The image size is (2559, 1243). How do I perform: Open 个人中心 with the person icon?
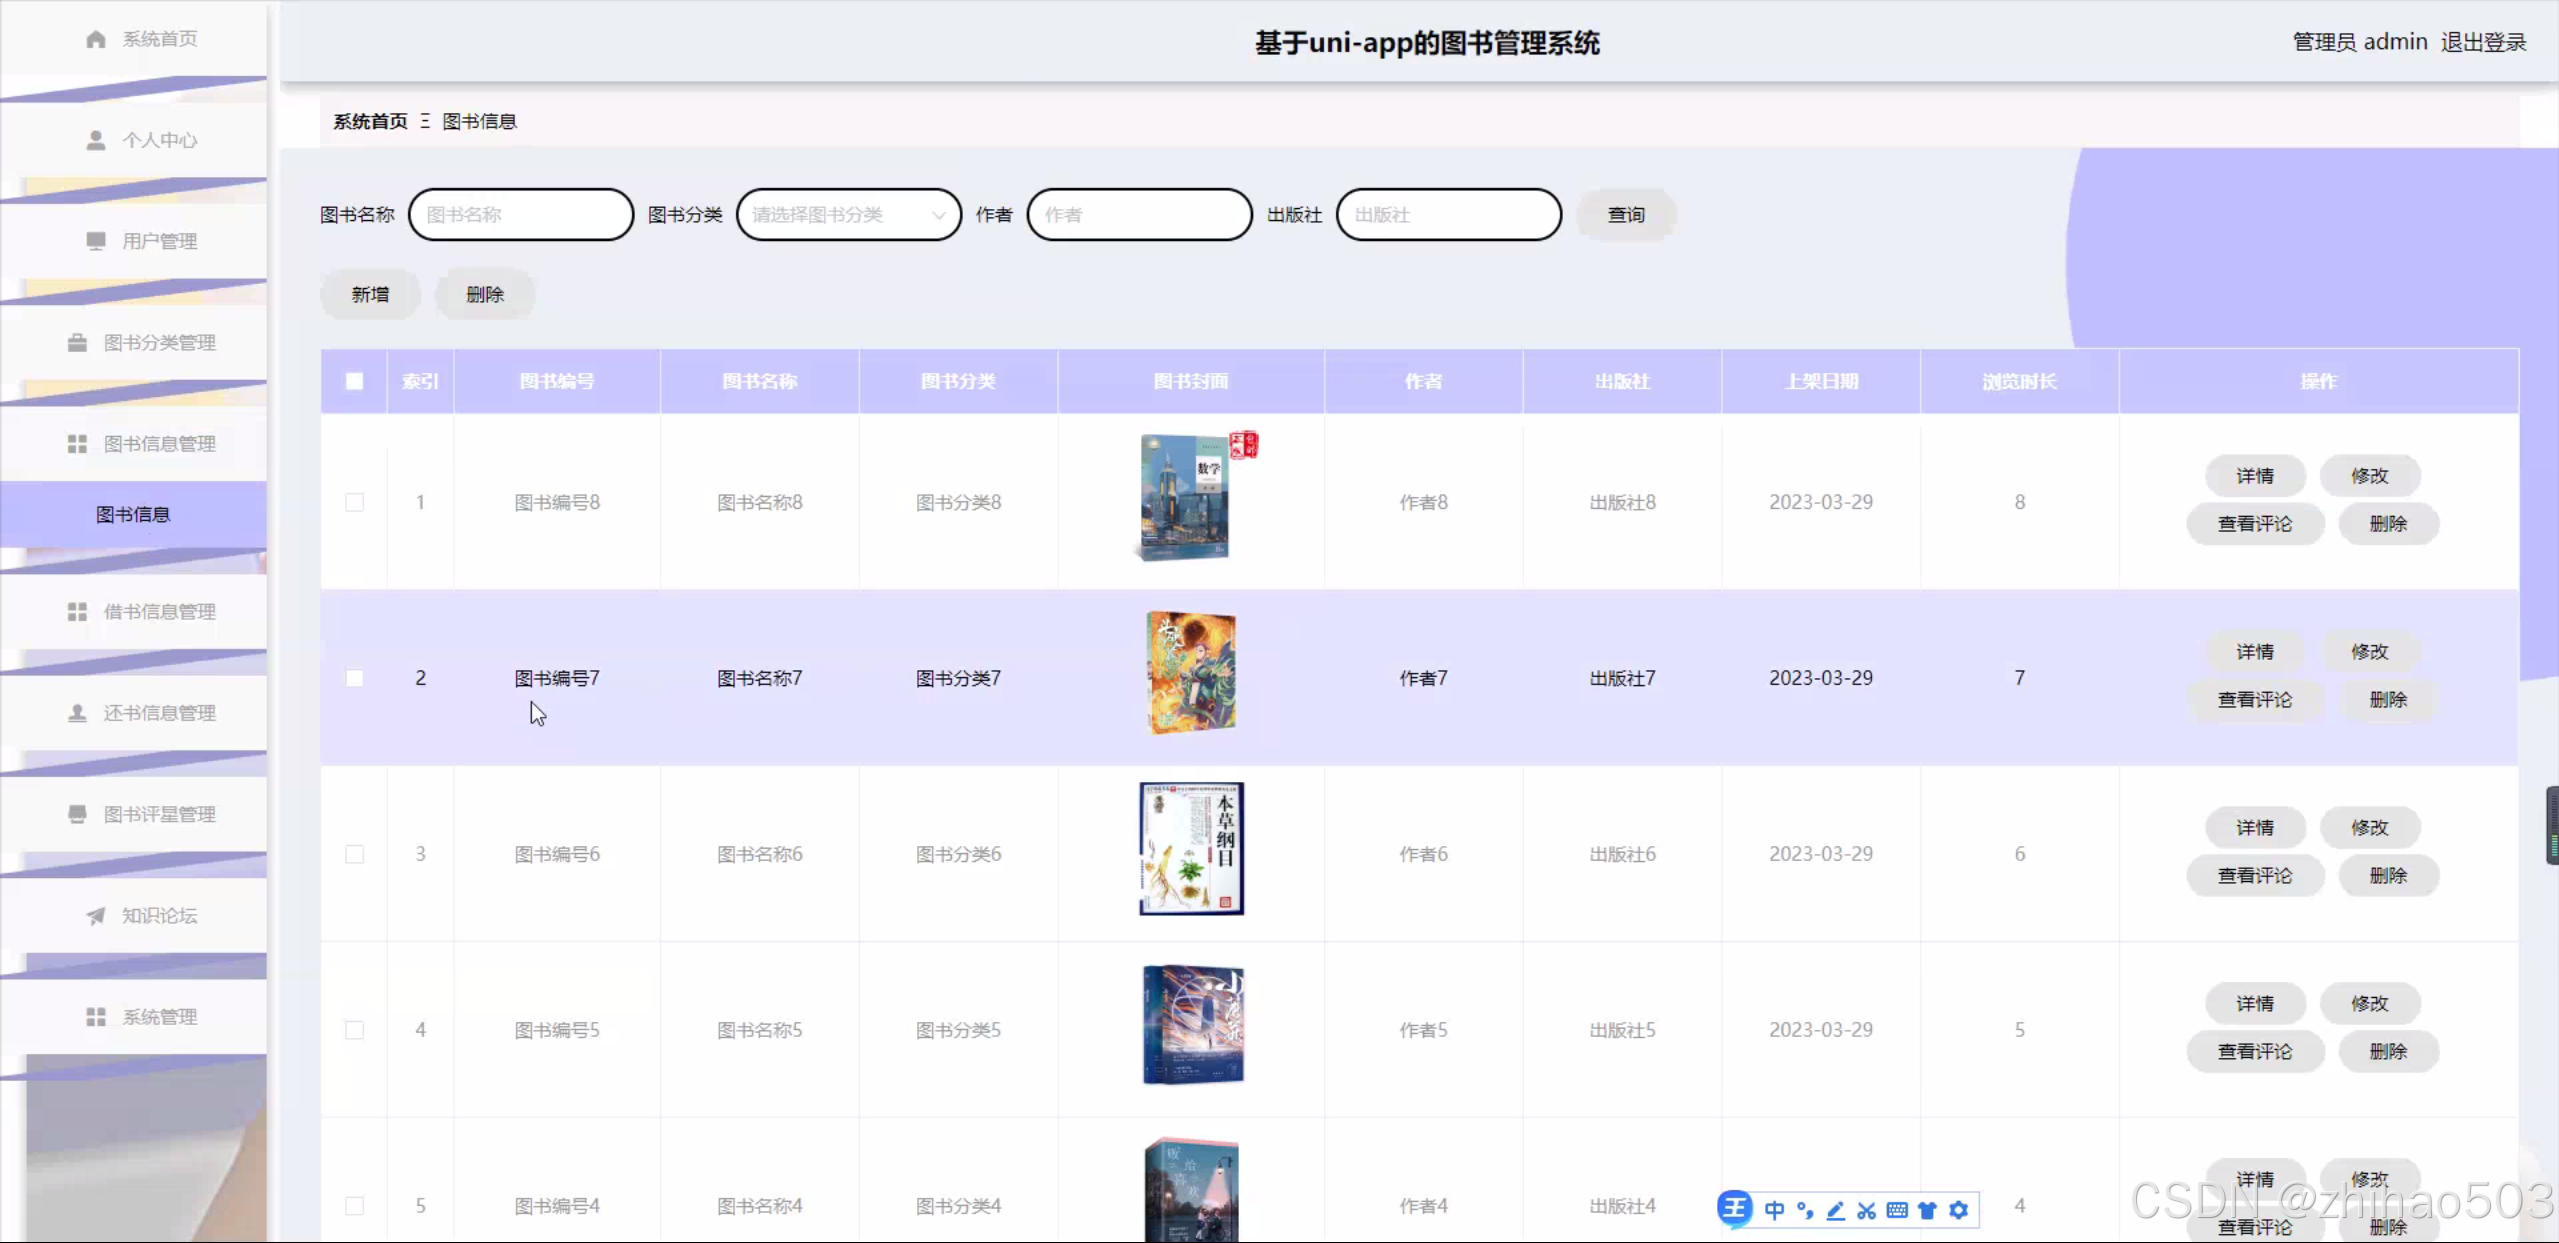pyautogui.click(x=96, y=140)
